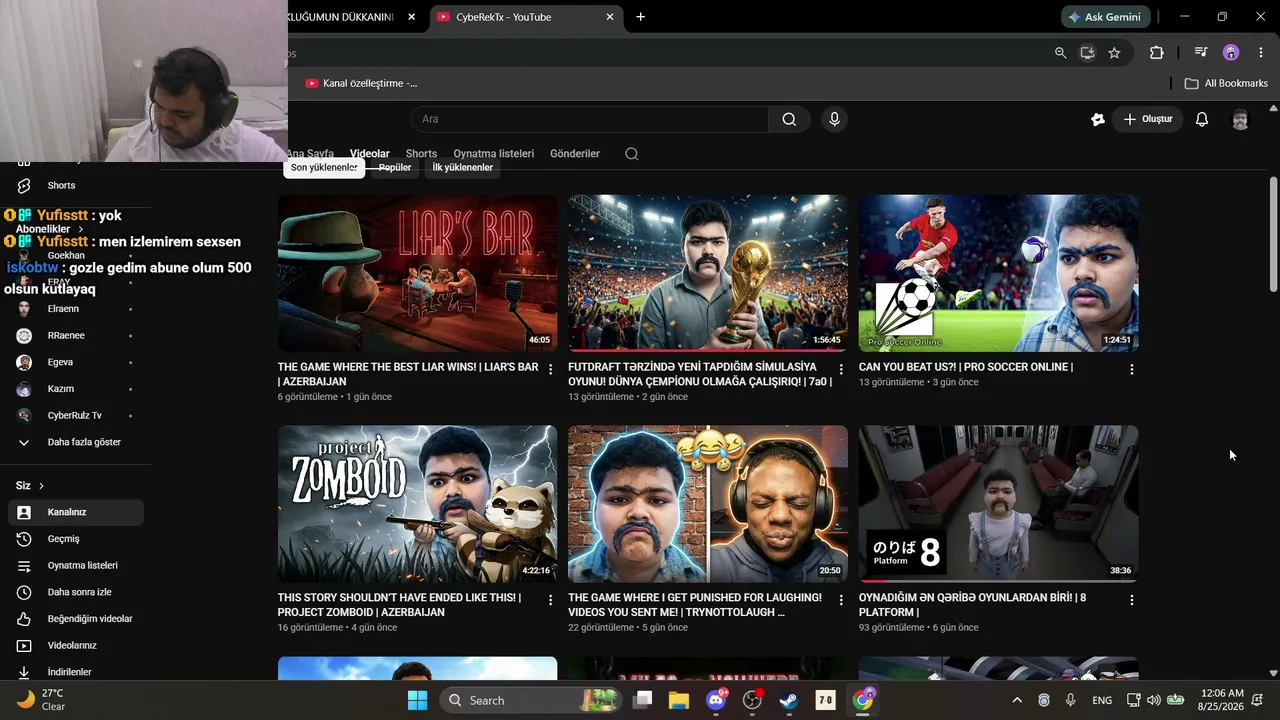Click the zoom magnifier icon in address bar
The image size is (1280, 720).
[1061, 53]
